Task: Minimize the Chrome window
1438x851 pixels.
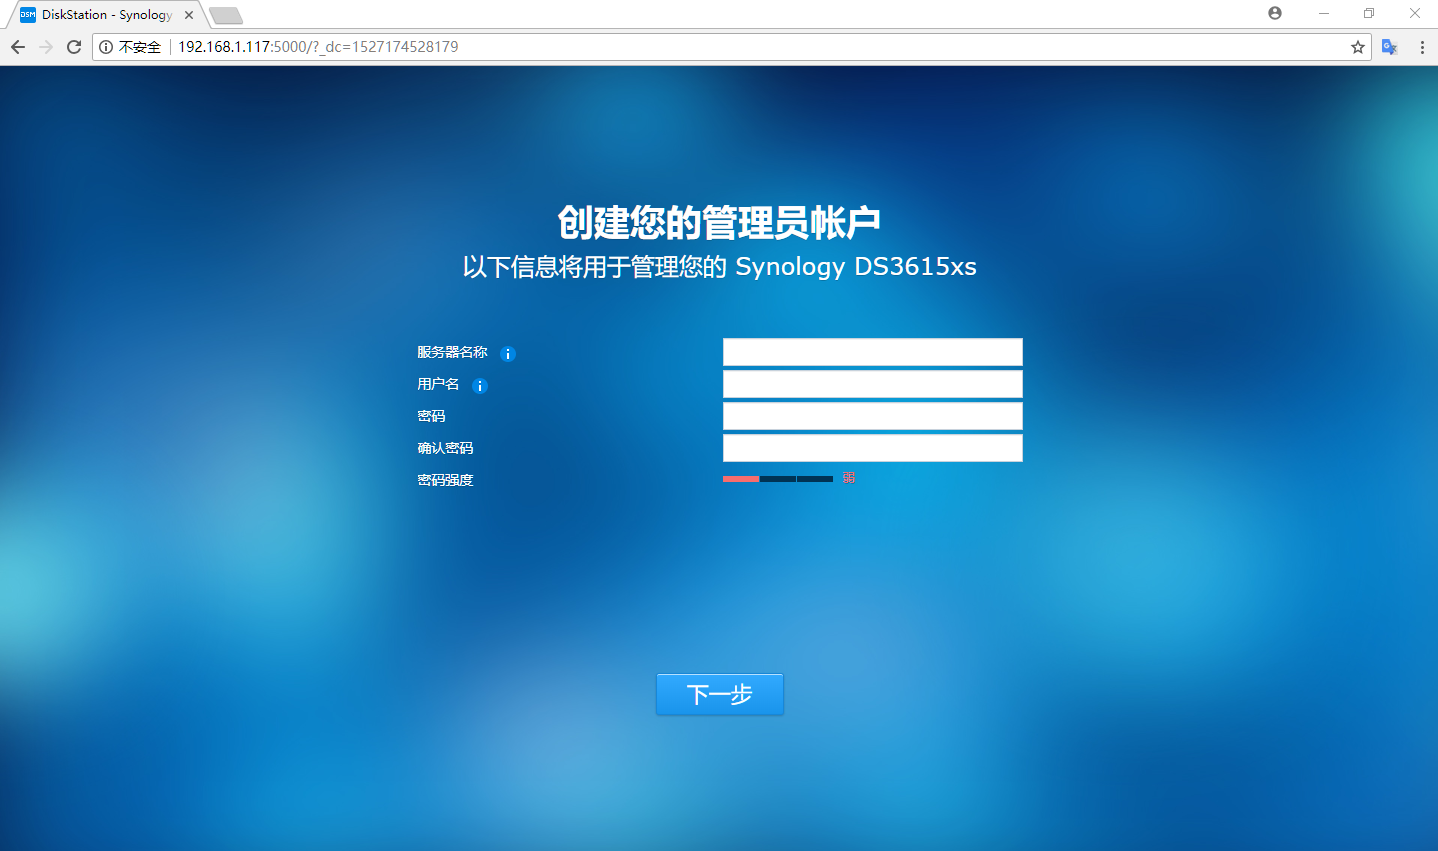Action: point(1324,13)
